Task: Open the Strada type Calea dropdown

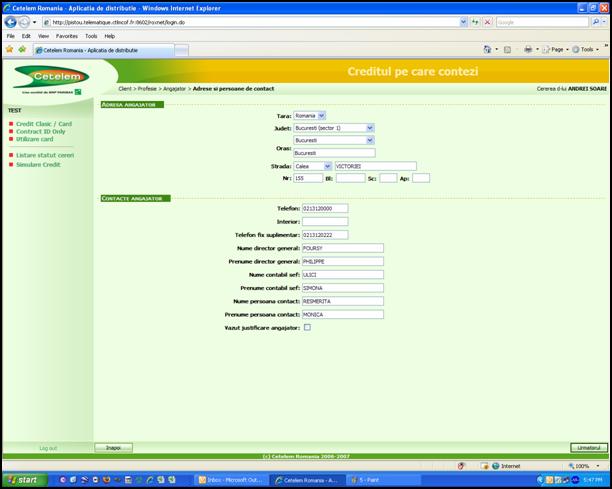Action: [x=328, y=166]
